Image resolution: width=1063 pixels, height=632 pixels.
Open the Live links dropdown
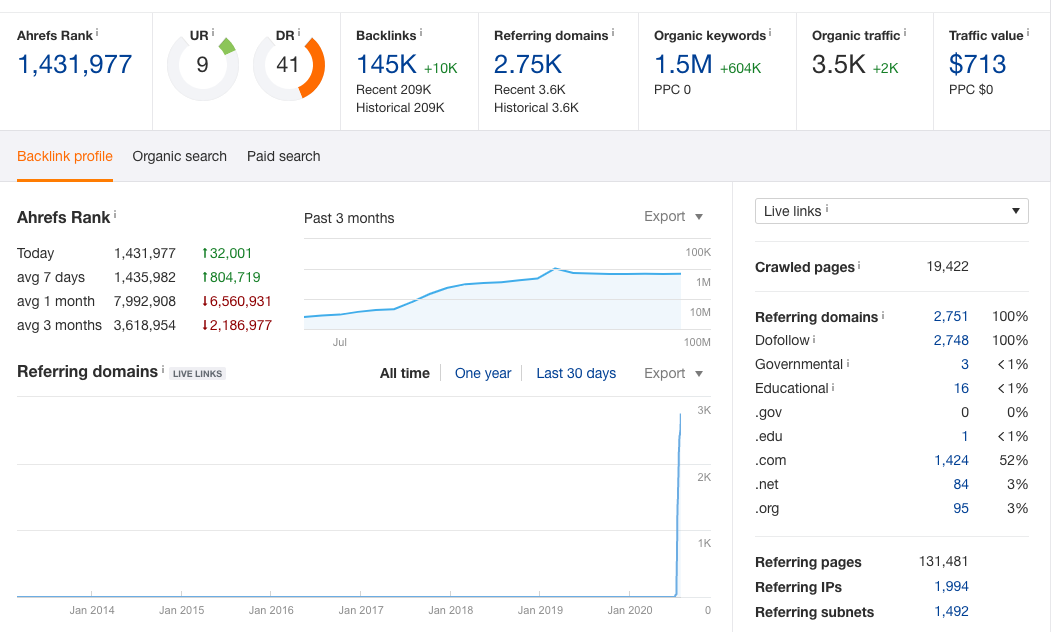pos(891,211)
